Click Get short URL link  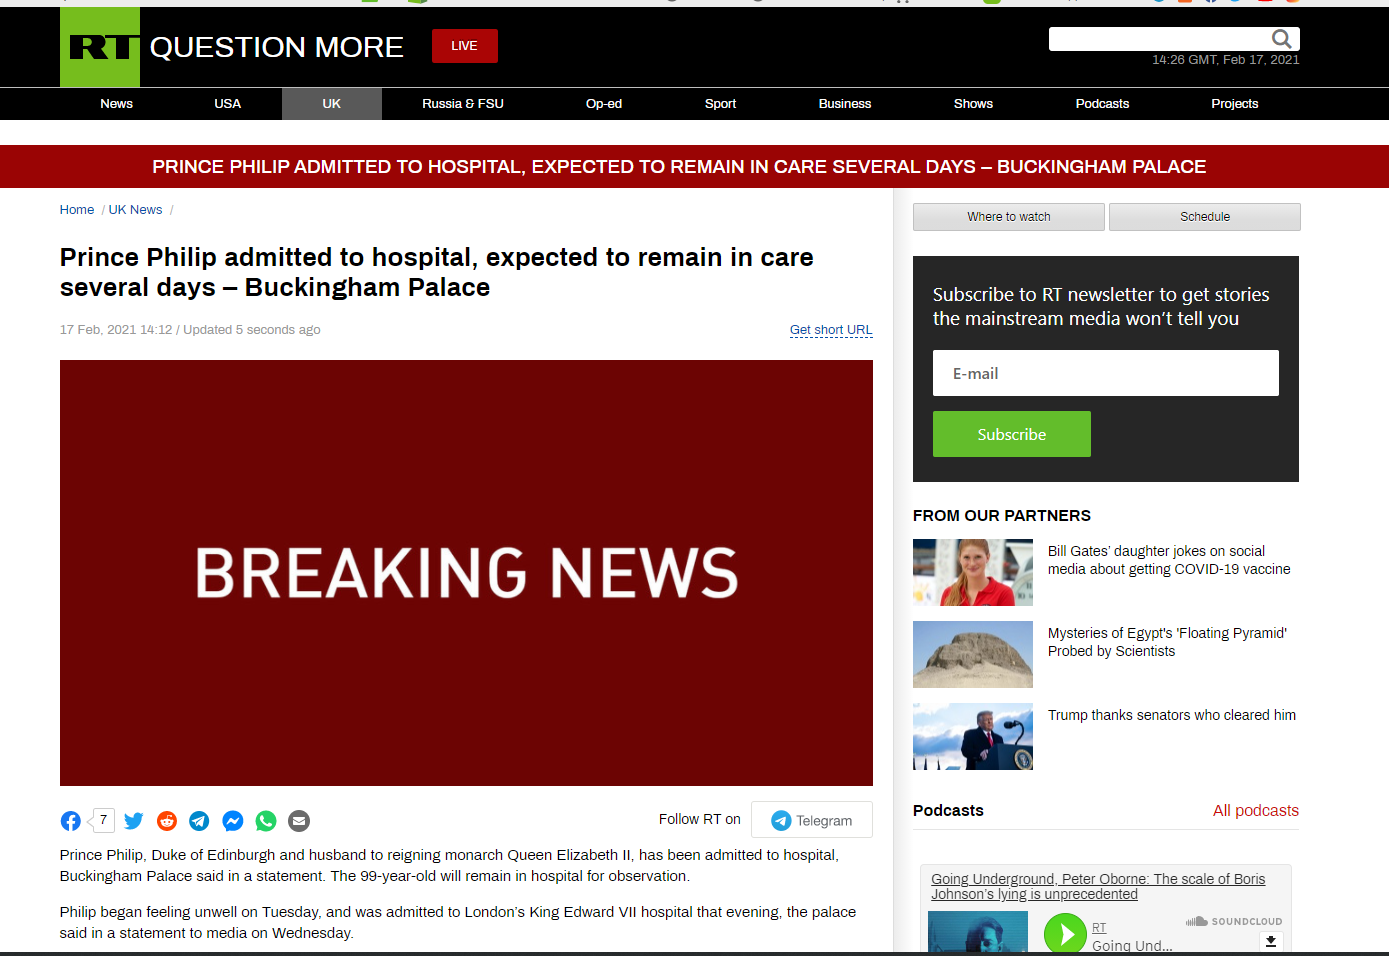(x=831, y=330)
